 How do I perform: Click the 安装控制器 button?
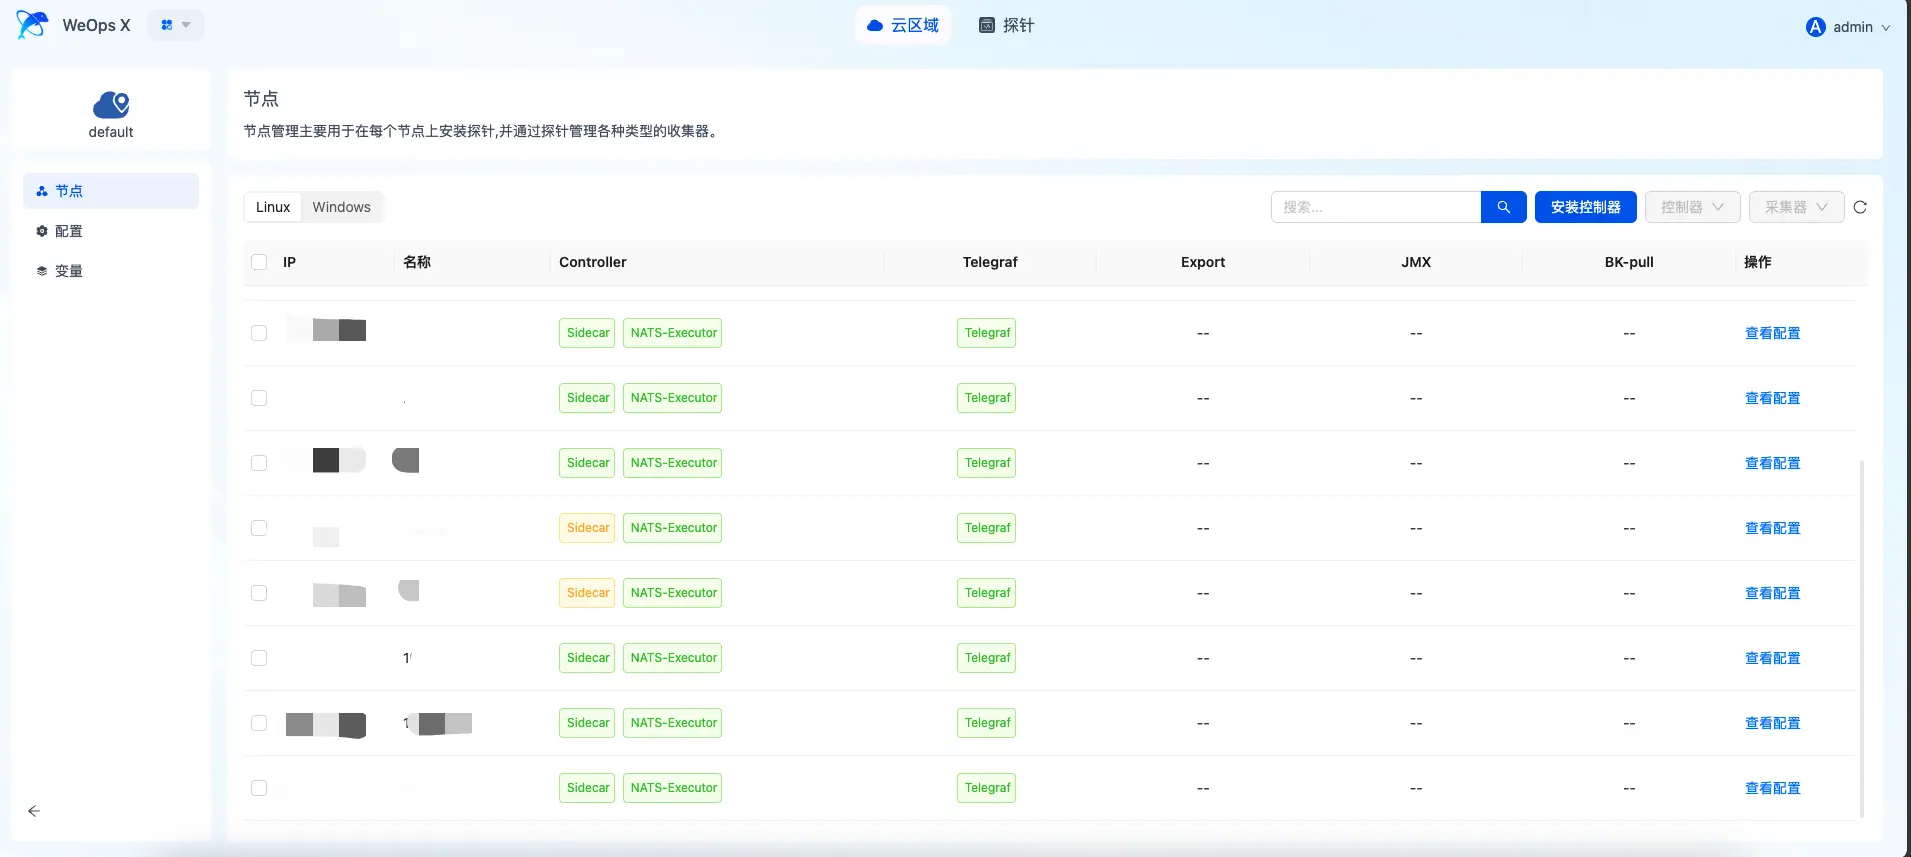coord(1585,207)
